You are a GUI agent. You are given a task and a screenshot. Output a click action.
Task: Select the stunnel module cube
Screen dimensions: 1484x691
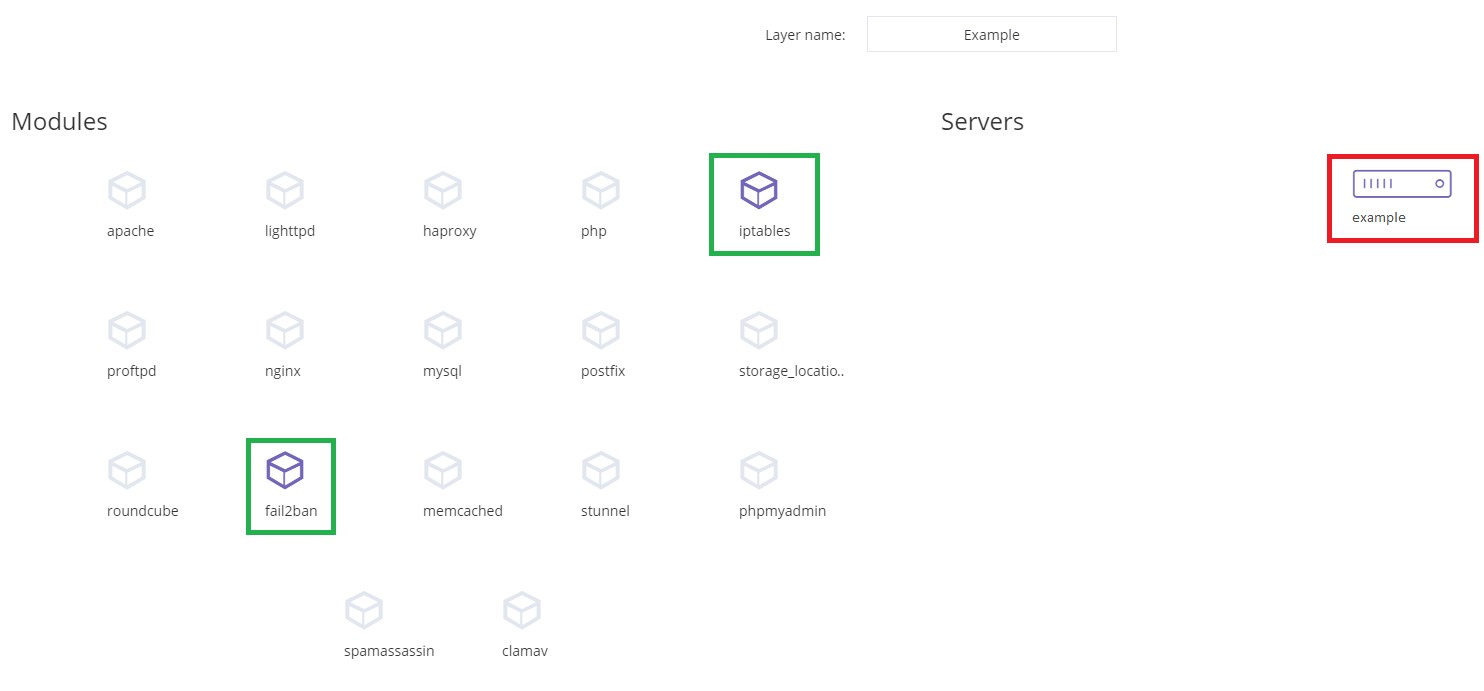coord(601,470)
